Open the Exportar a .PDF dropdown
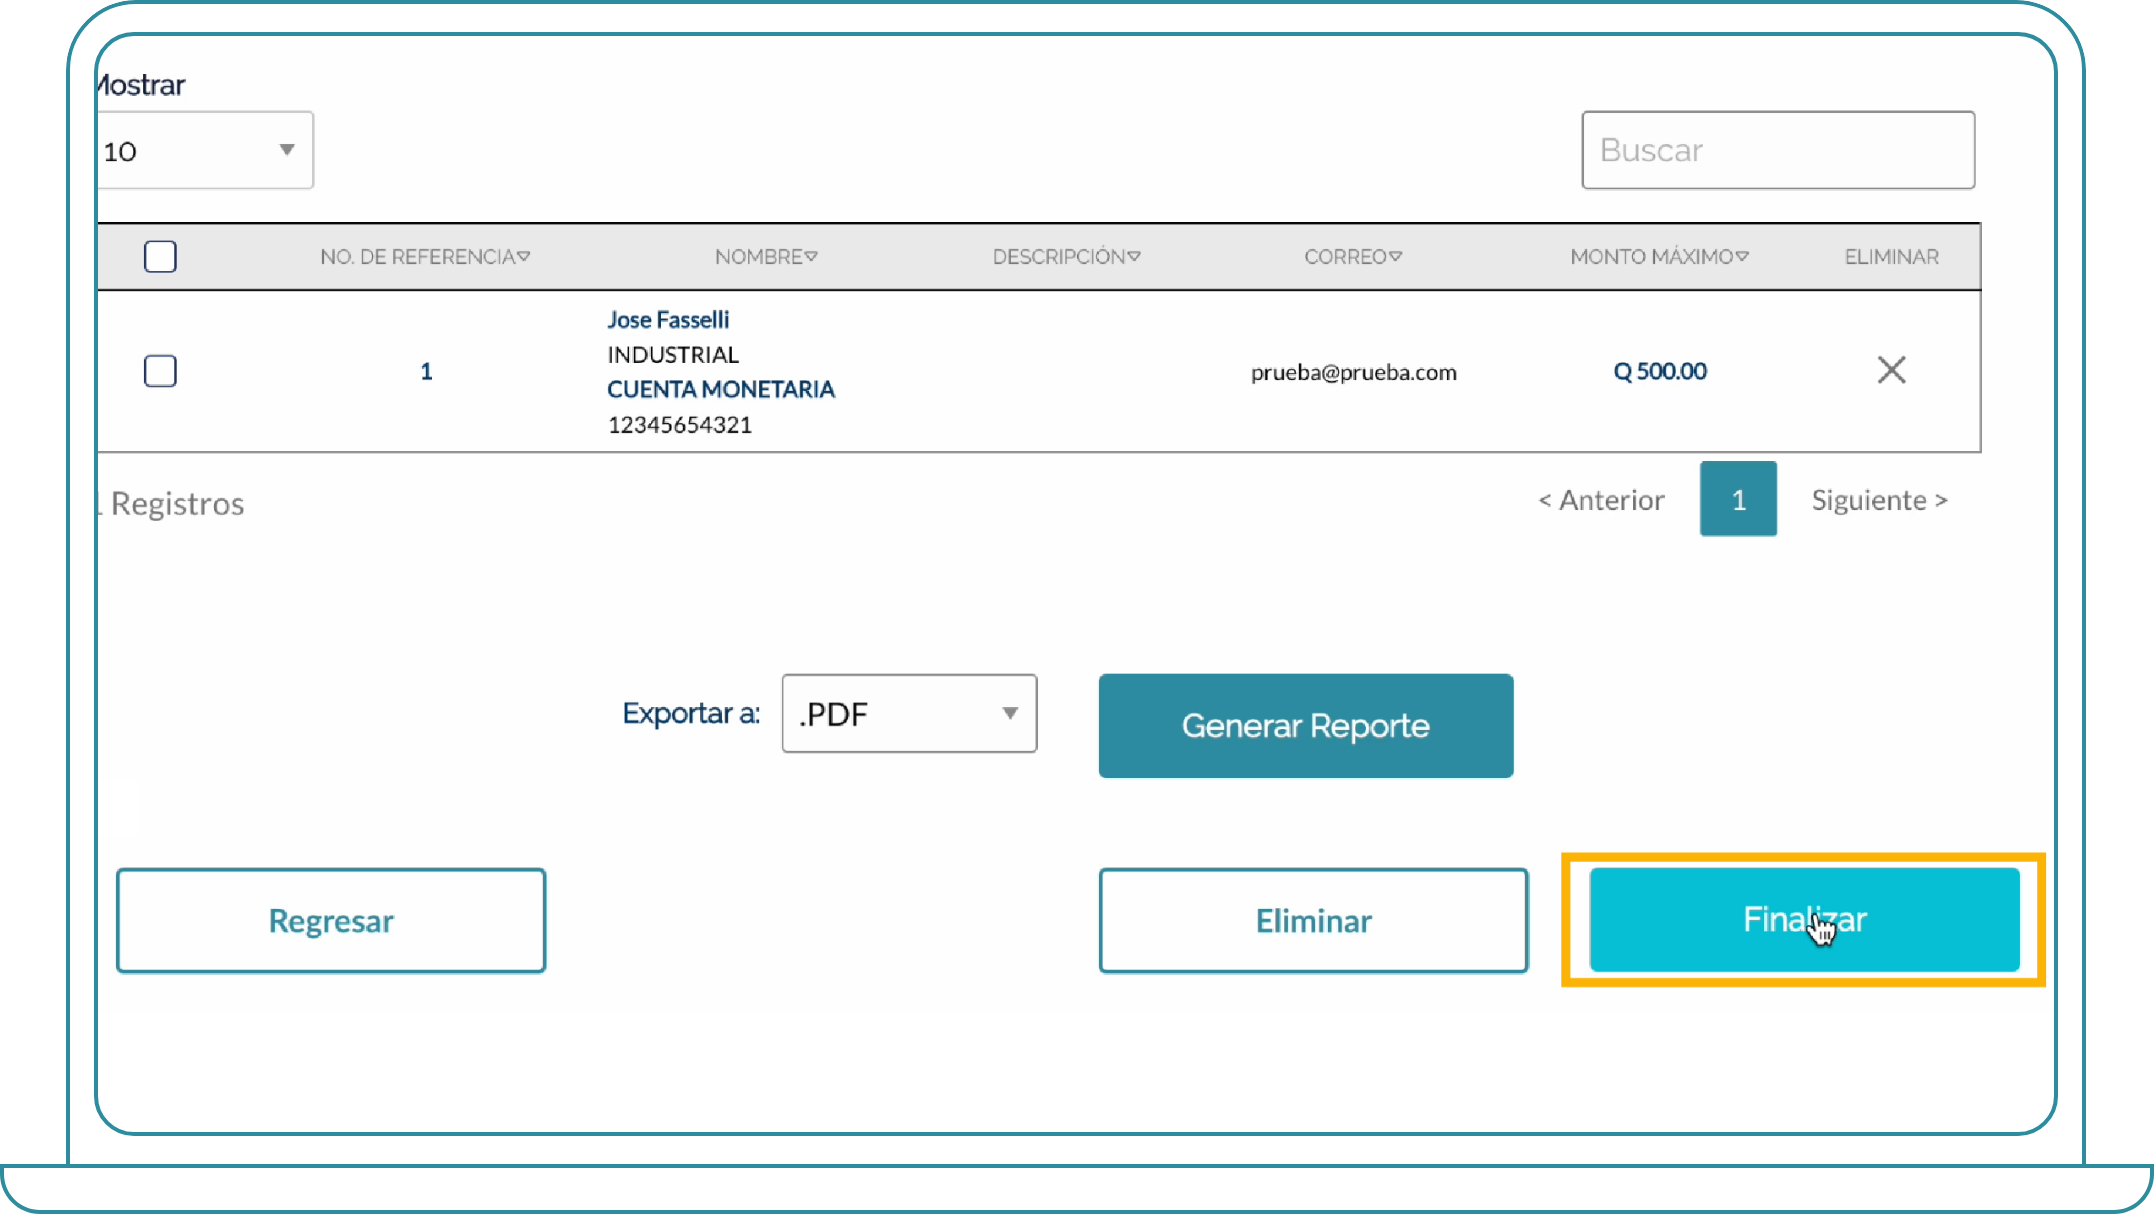Screen dimensions: 2154x1214 point(909,714)
